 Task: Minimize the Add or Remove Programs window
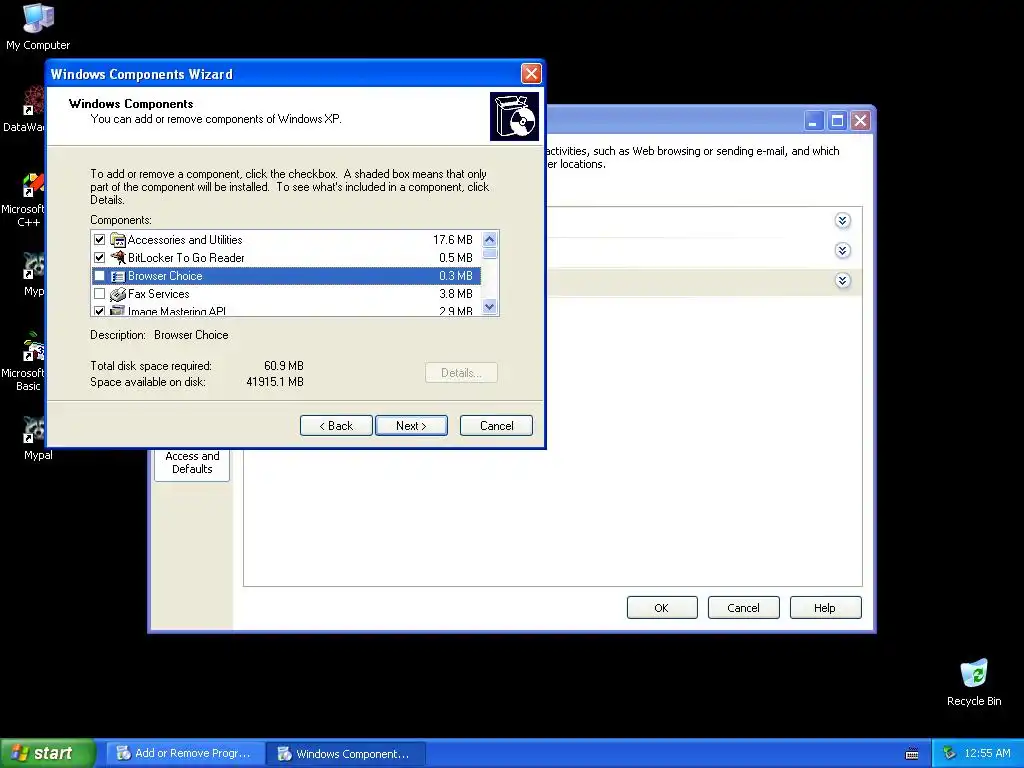point(813,121)
